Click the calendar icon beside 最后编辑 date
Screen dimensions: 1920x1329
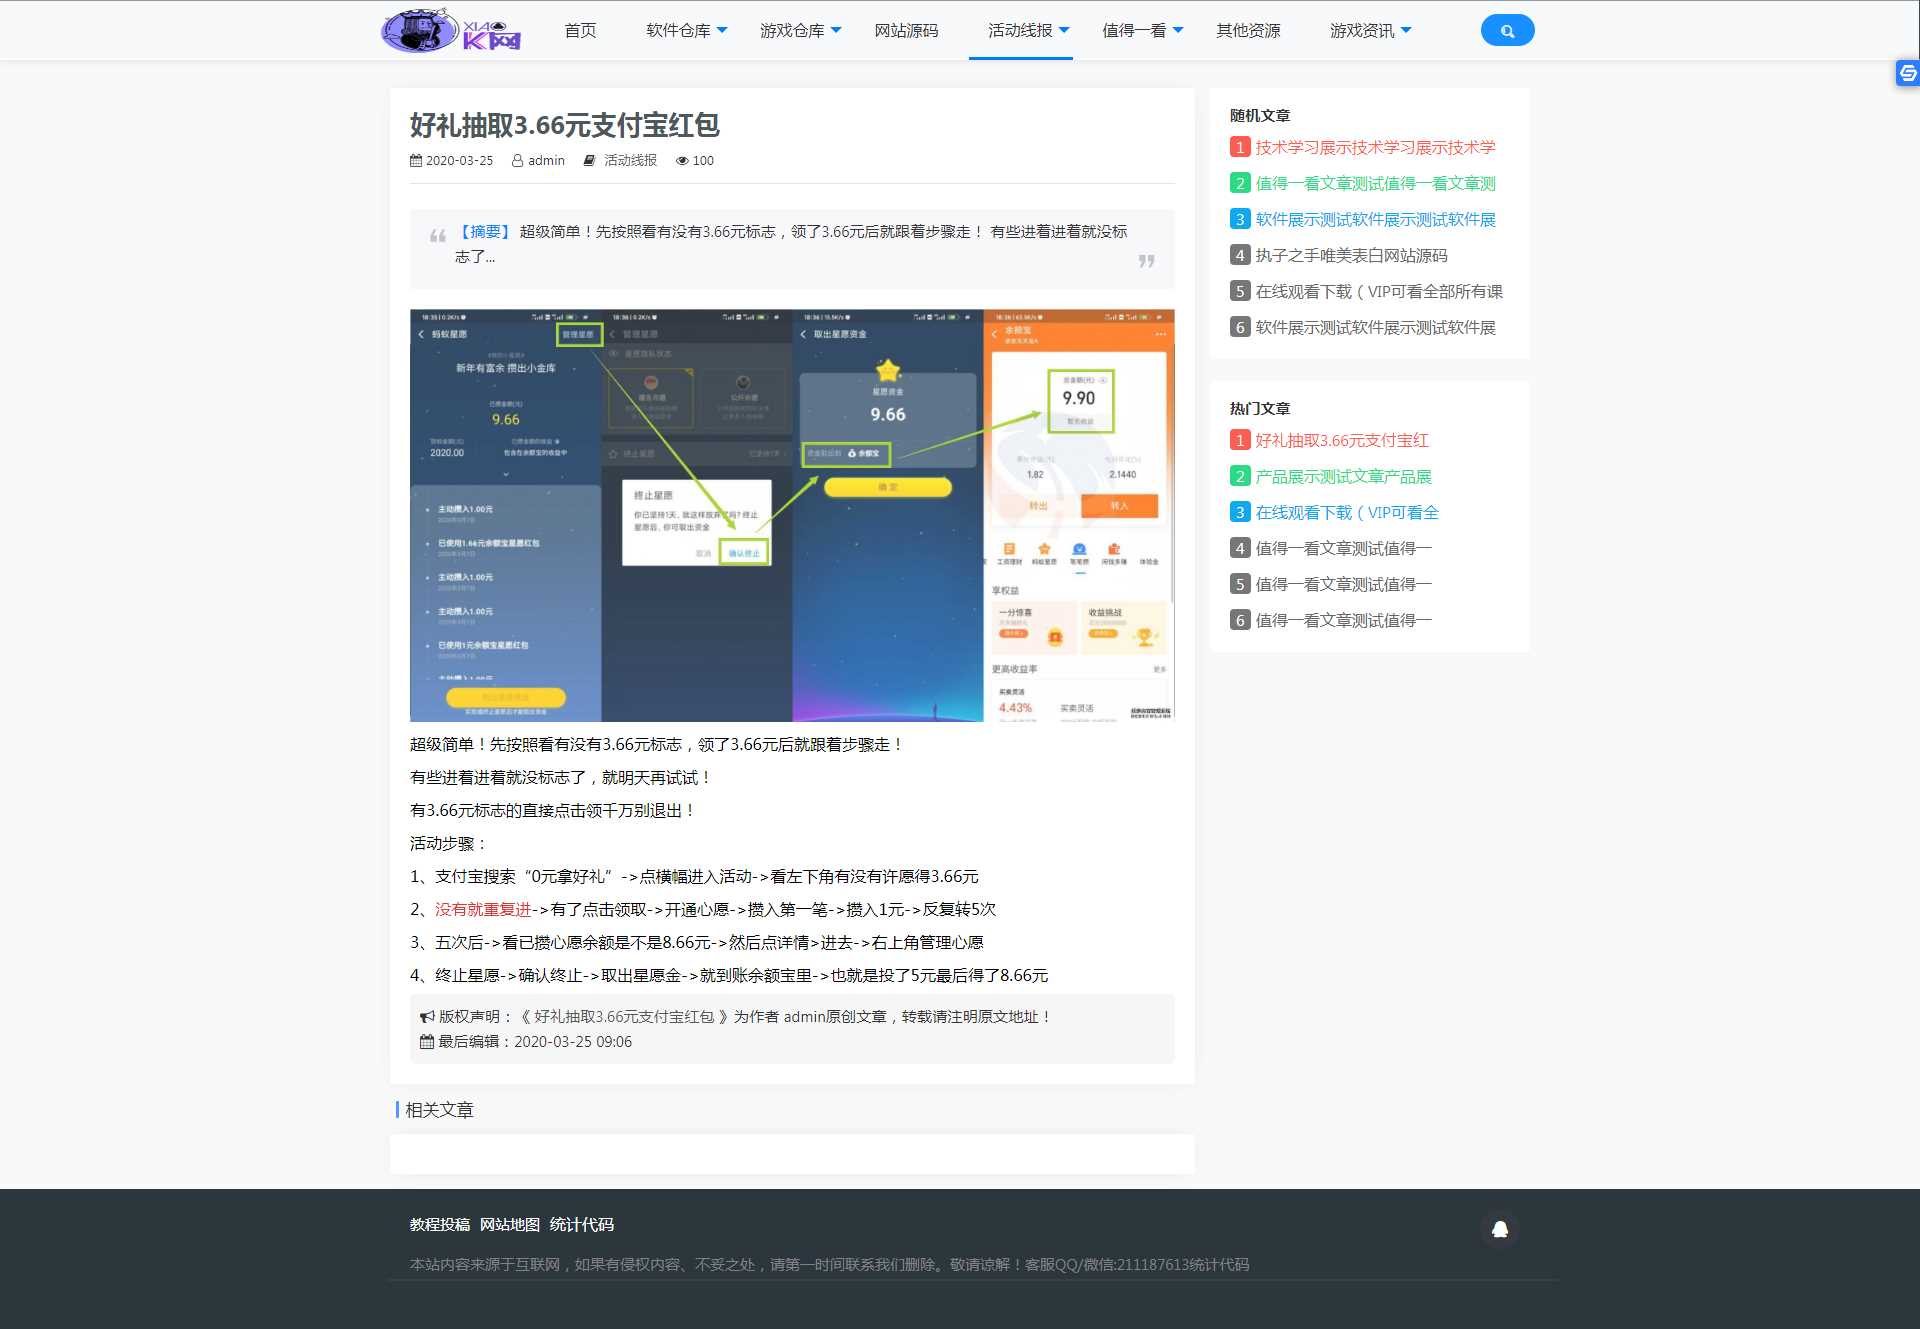pos(426,1042)
